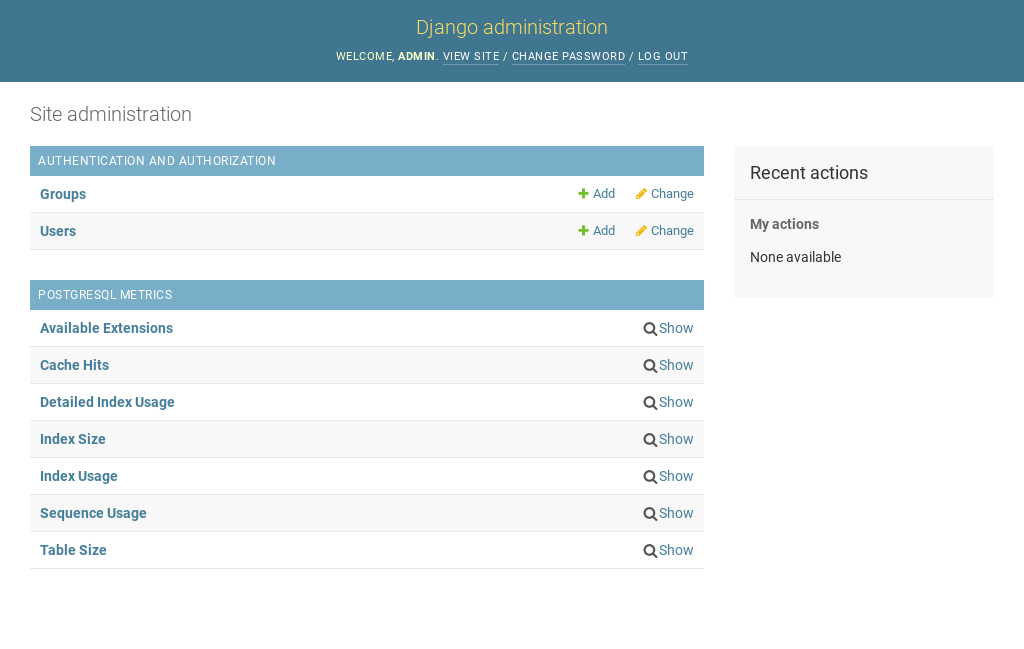Click magnifier icon beside Index Usage

click(x=650, y=477)
